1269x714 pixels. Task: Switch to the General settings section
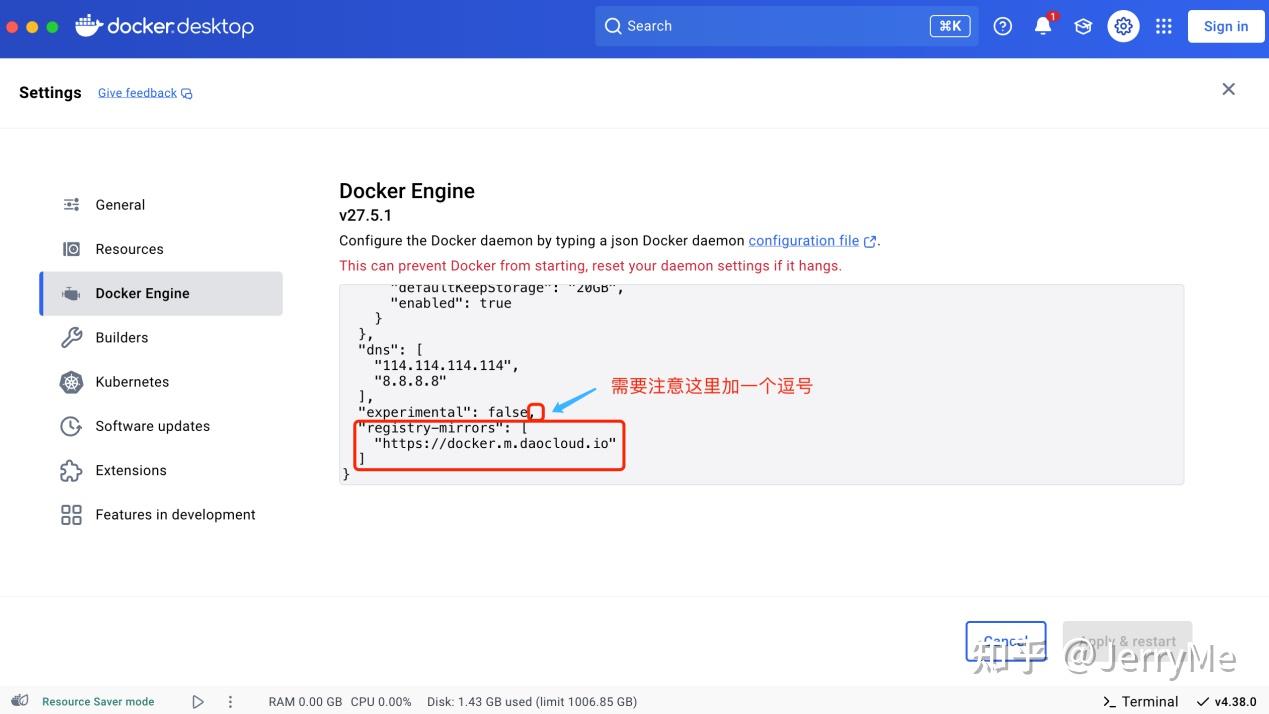(120, 204)
